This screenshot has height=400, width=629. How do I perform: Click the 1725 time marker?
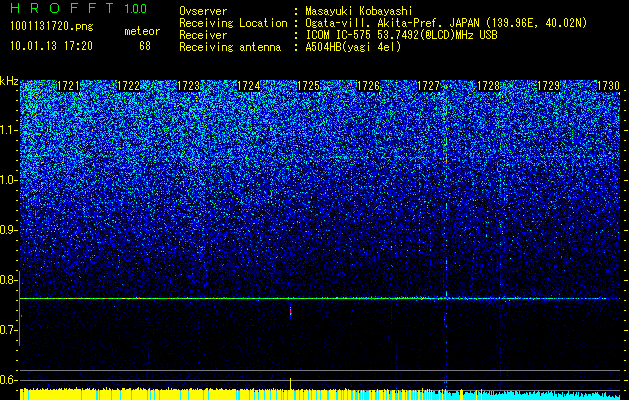pyautogui.click(x=308, y=86)
